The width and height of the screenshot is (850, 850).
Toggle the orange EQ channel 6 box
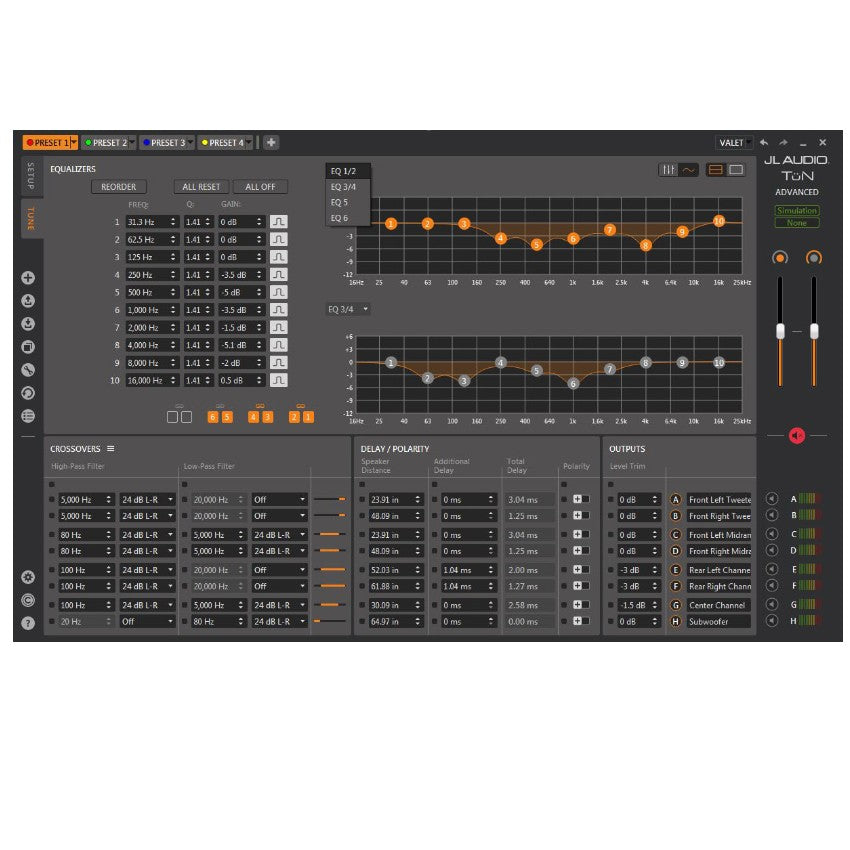coord(213,417)
